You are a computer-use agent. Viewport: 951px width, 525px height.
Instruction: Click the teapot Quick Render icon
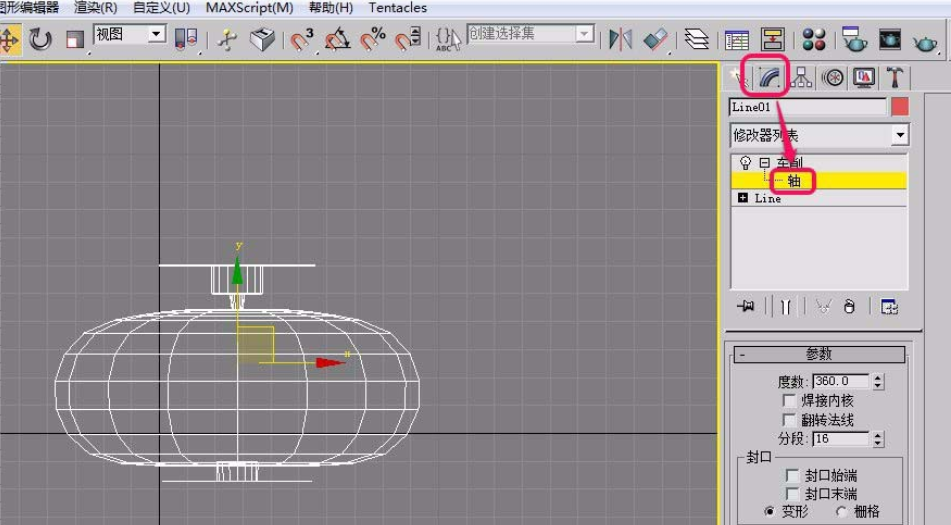pyautogui.click(x=926, y=40)
